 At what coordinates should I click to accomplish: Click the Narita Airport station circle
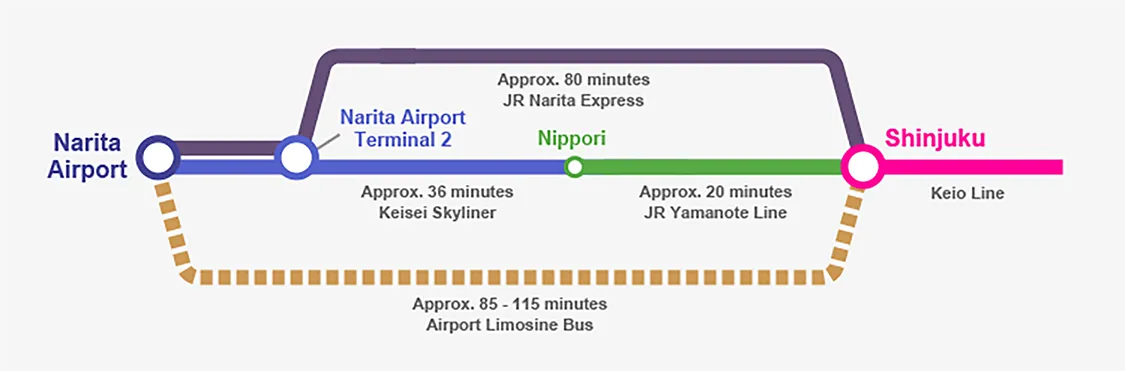click(x=159, y=158)
